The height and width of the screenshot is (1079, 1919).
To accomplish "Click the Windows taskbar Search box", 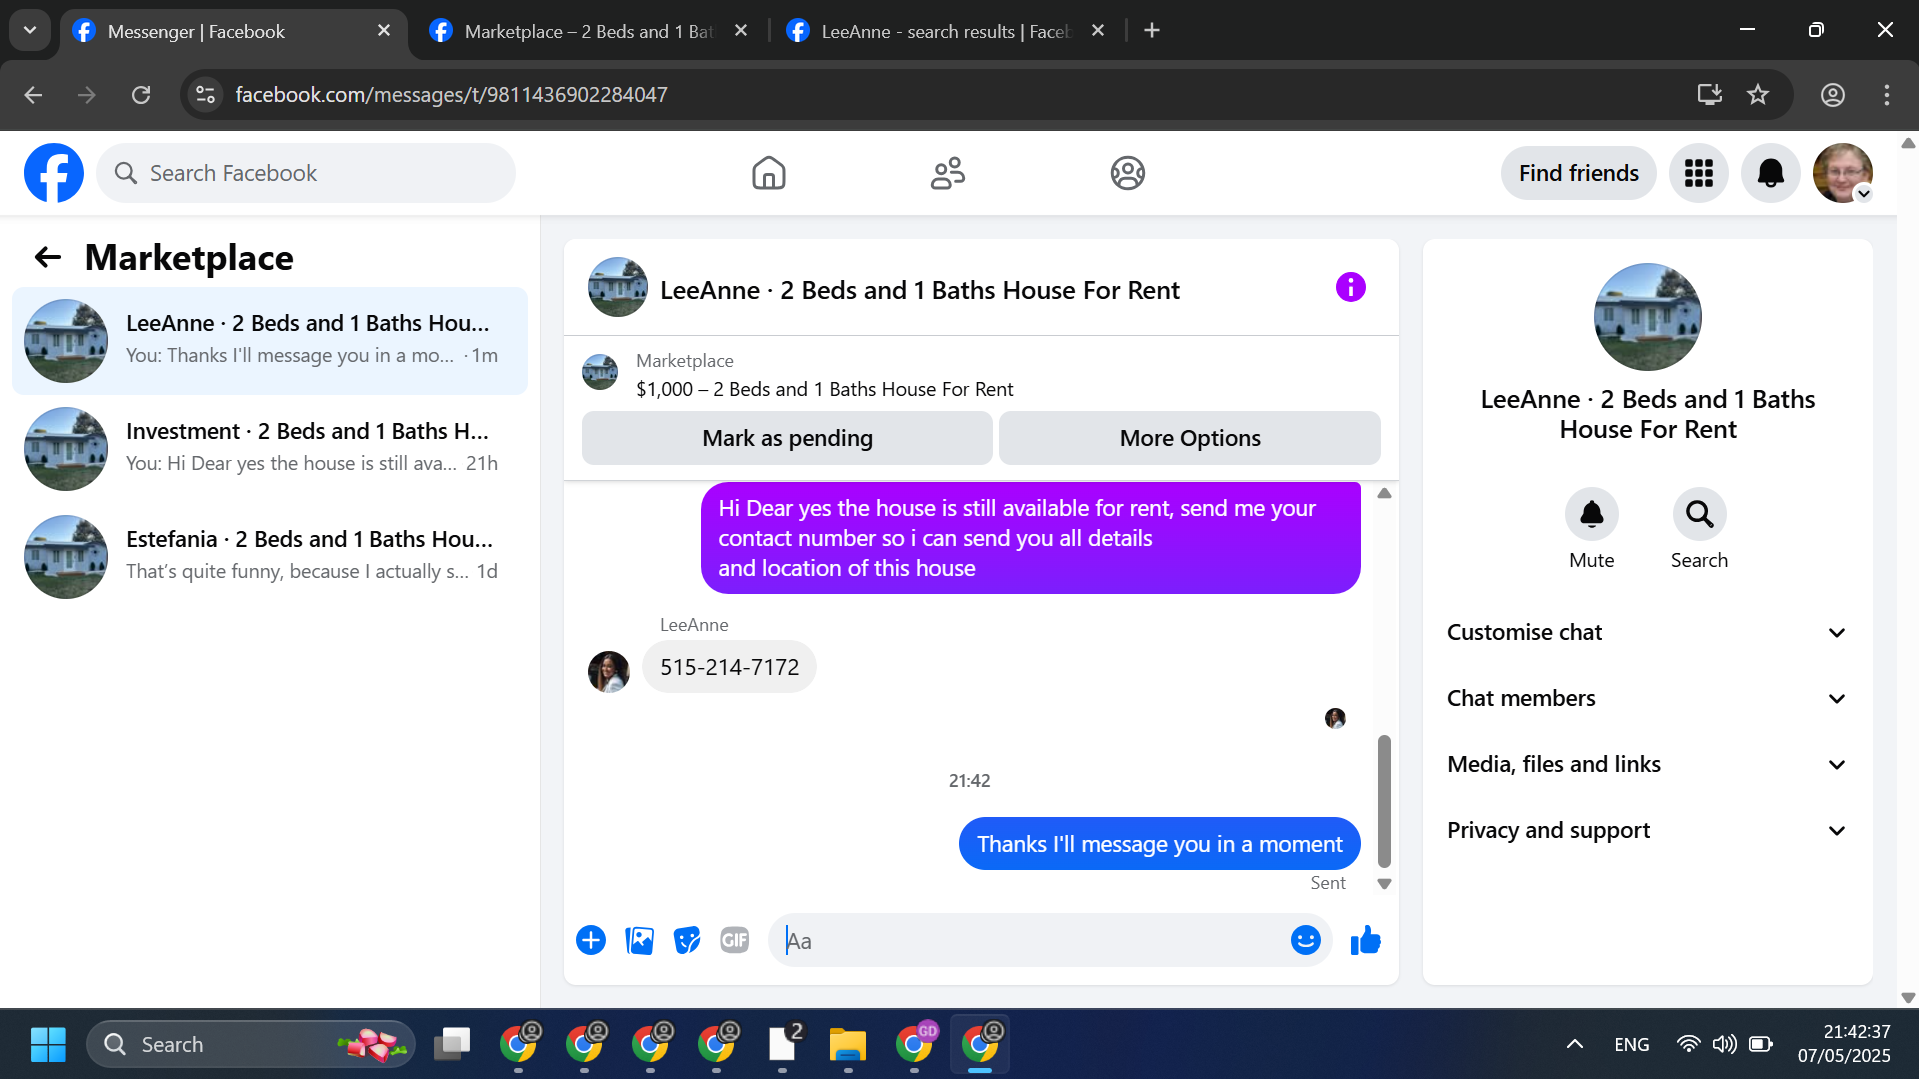I will point(251,1044).
